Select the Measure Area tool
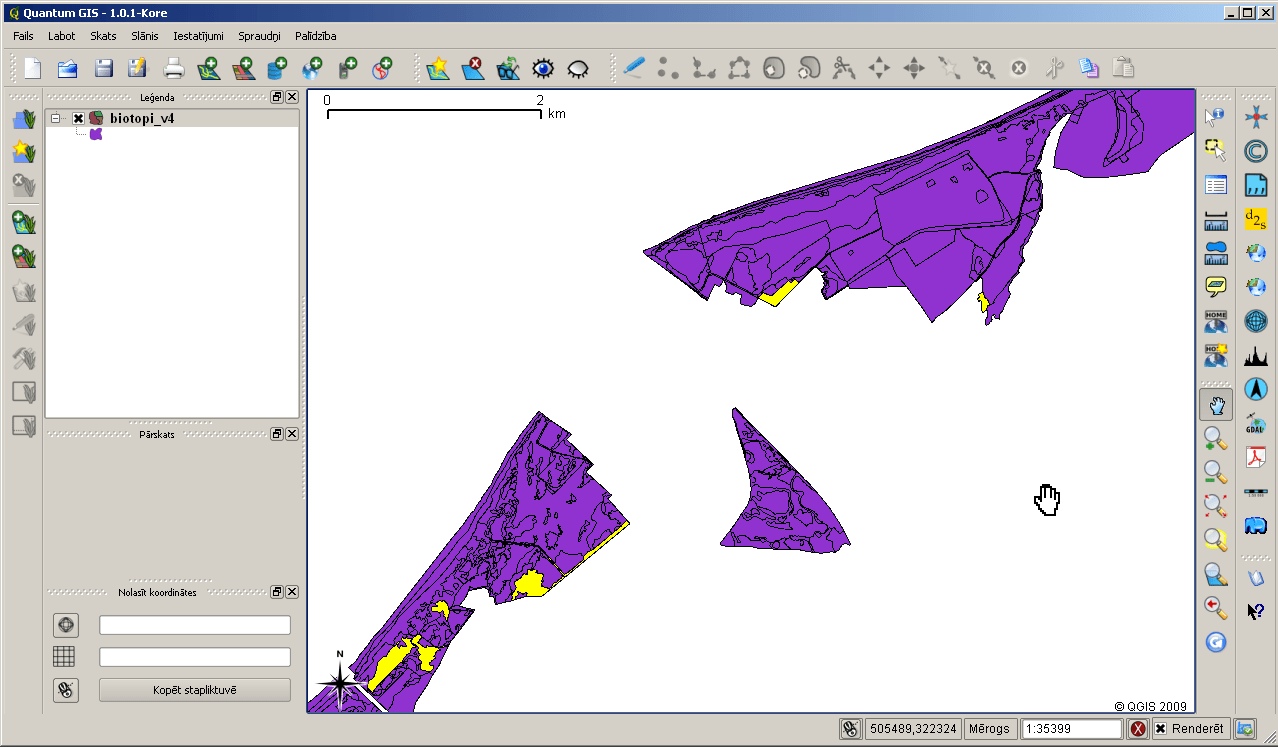 click(1215, 253)
